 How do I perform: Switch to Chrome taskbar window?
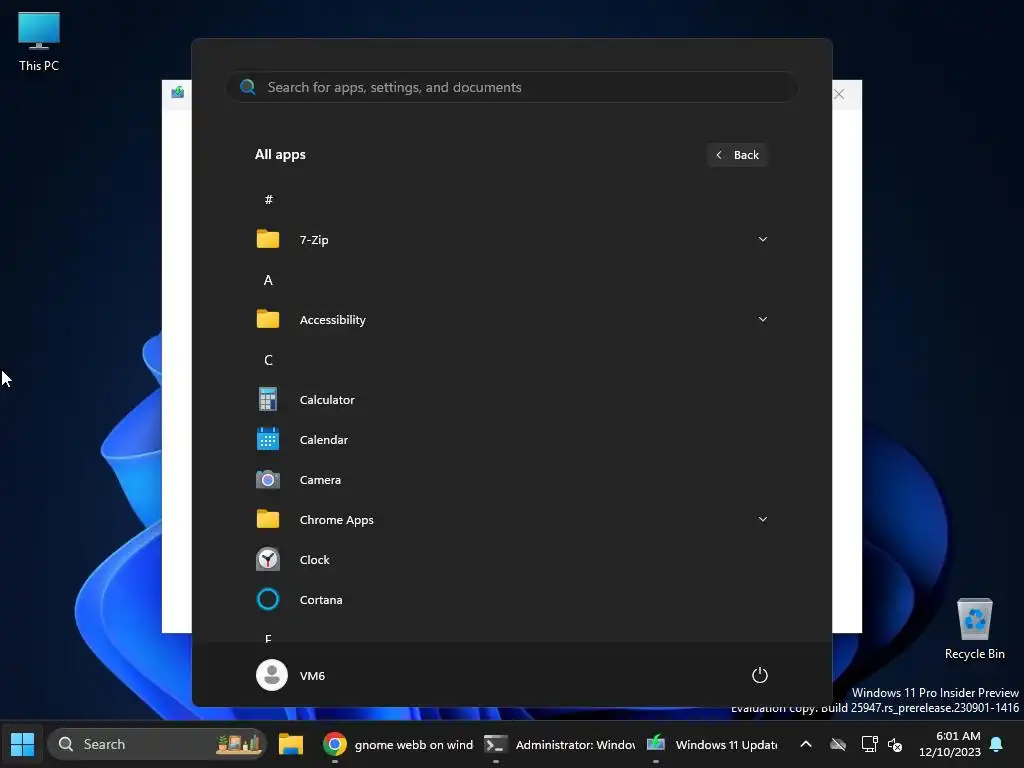tap(398, 744)
